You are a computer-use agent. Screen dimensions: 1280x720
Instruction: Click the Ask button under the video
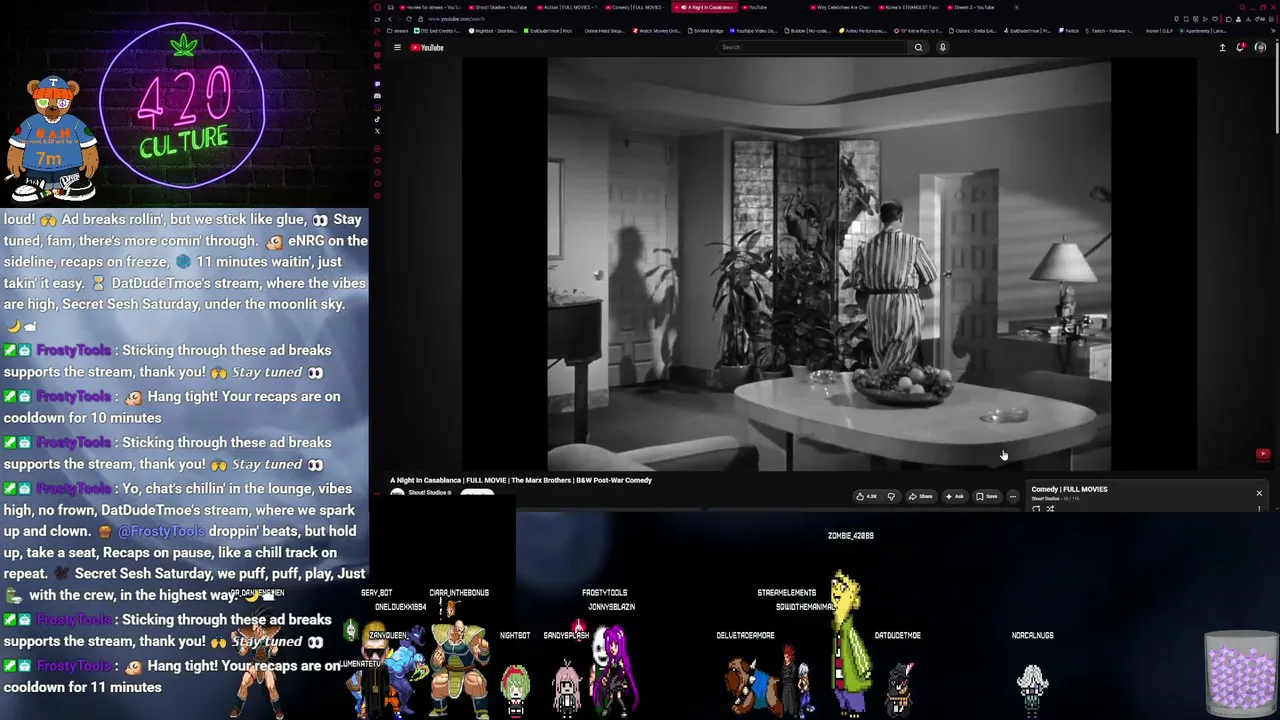955,496
